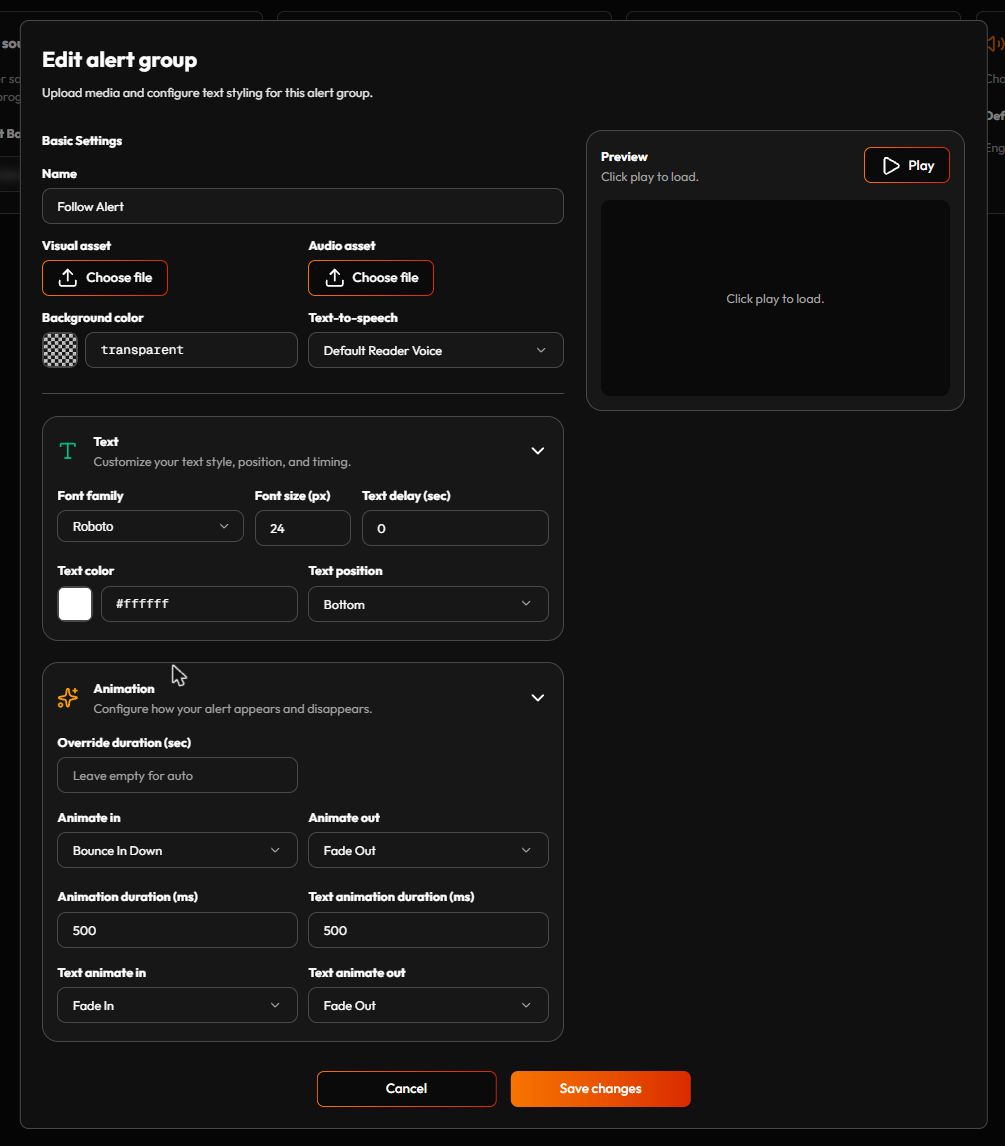The width and height of the screenshot is (1005, 1146).
Task: Open the Animate out dropdown
Action: pos(428,850)
